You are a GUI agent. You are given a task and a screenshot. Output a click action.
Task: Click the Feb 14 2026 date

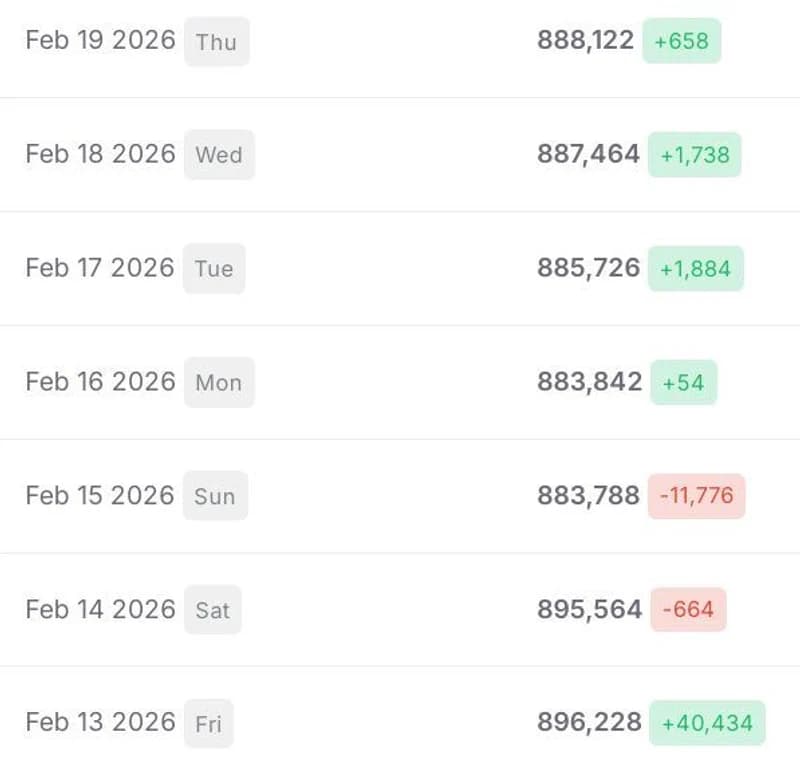[x=101, y=609]
